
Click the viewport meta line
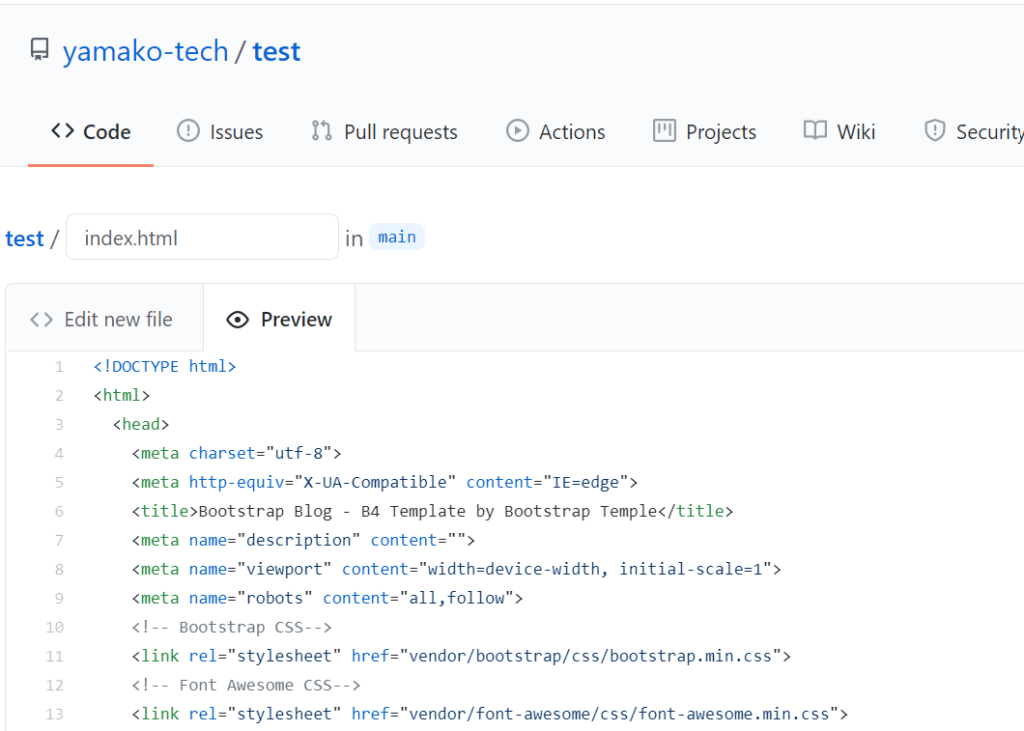pyautogui.click(x=456, y=569)
